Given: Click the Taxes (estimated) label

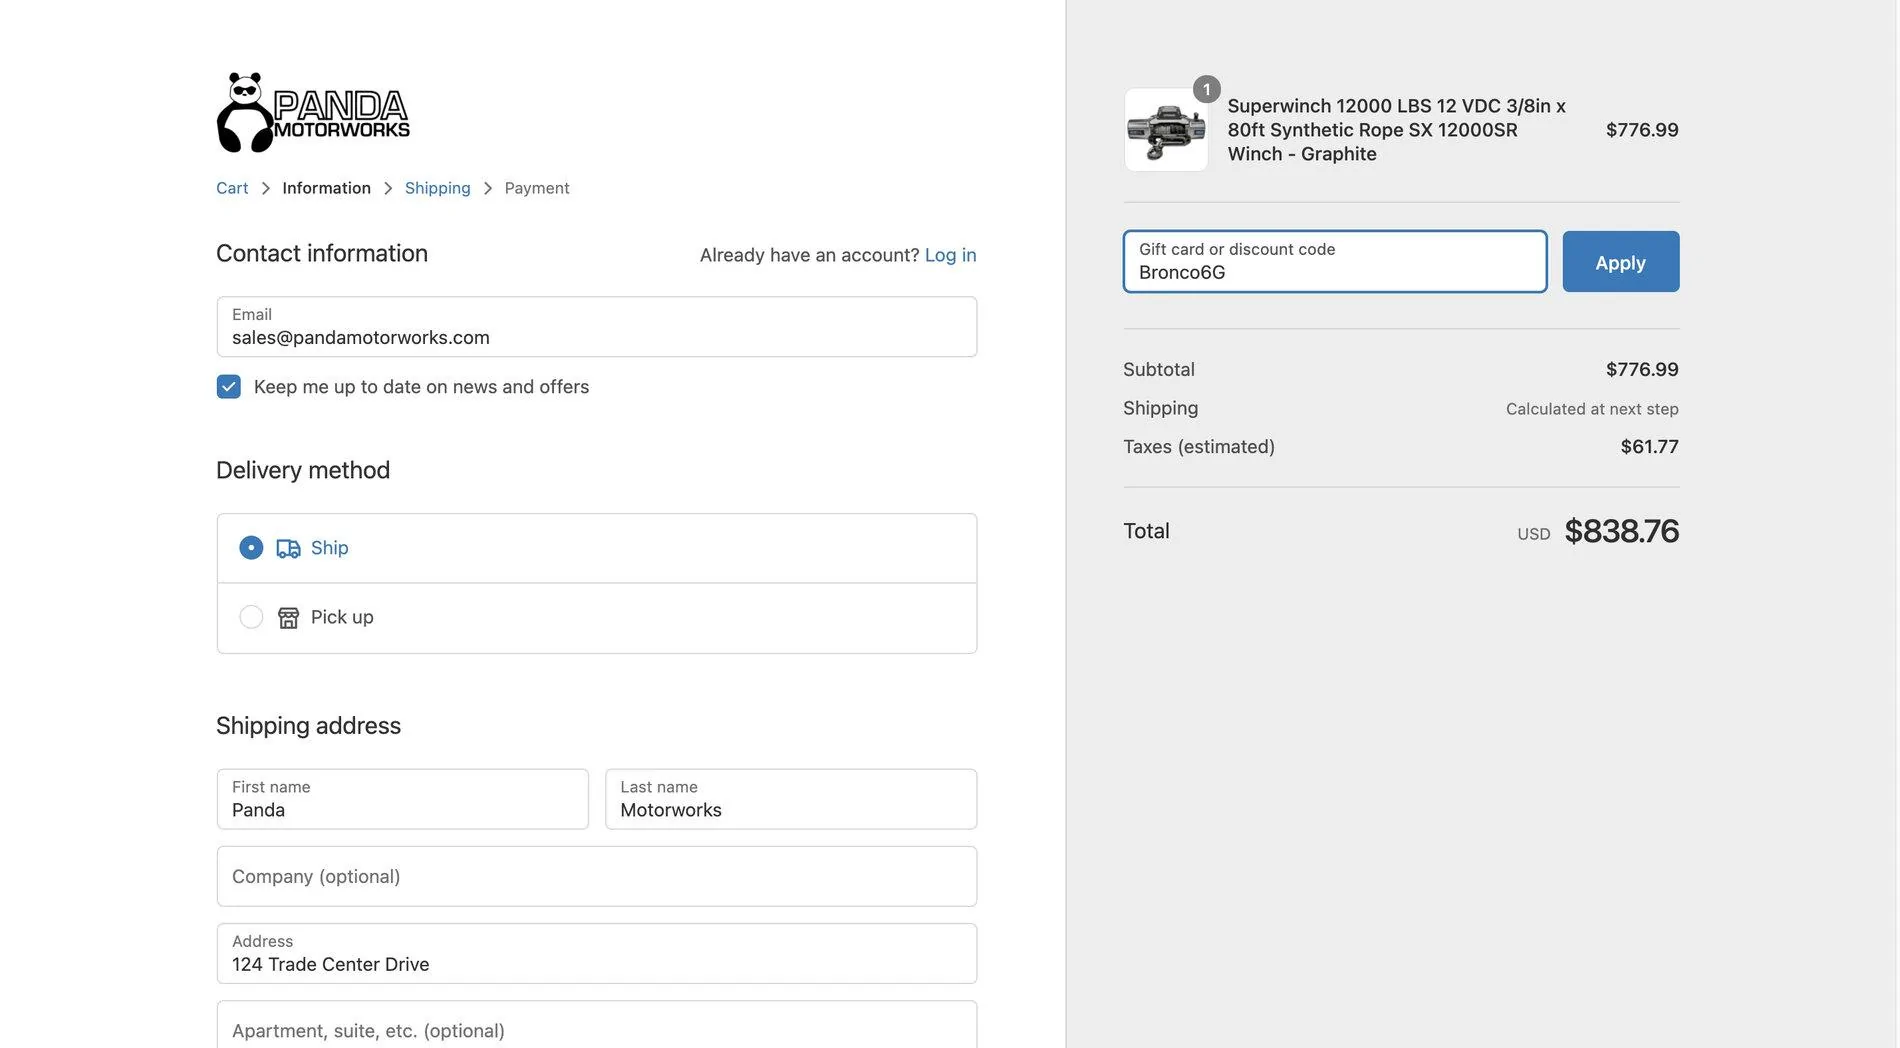Looking at the screenshot, I should pyautogui.click(x=1199, y=447).
